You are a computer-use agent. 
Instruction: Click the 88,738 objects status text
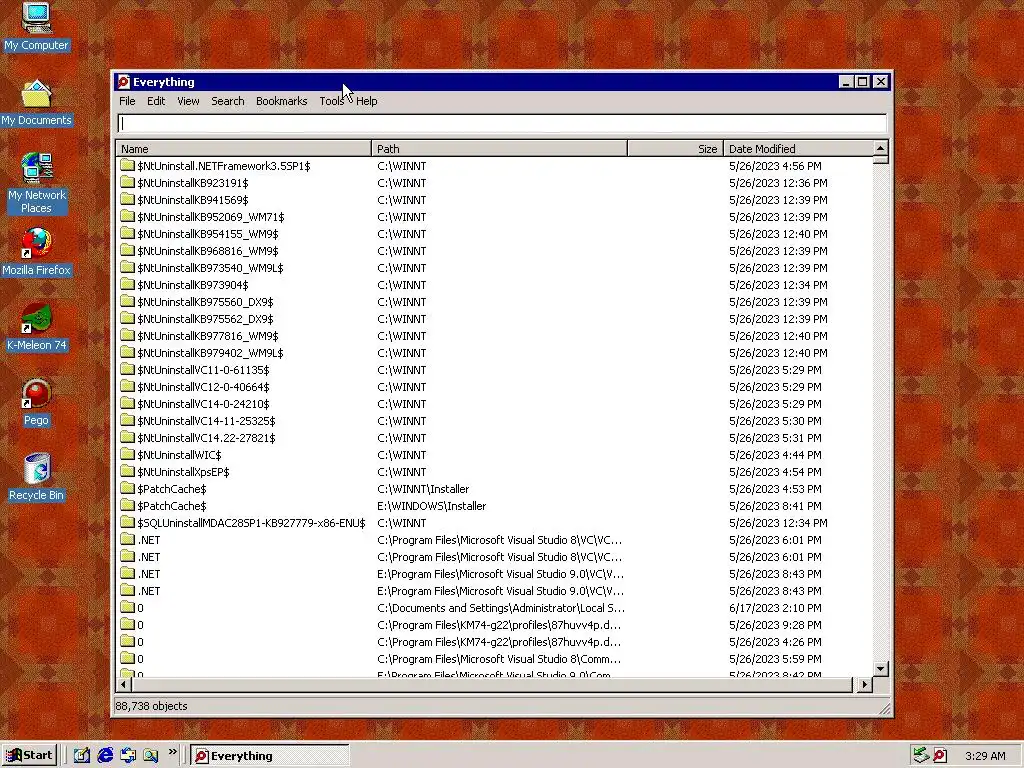coord(152,706)
